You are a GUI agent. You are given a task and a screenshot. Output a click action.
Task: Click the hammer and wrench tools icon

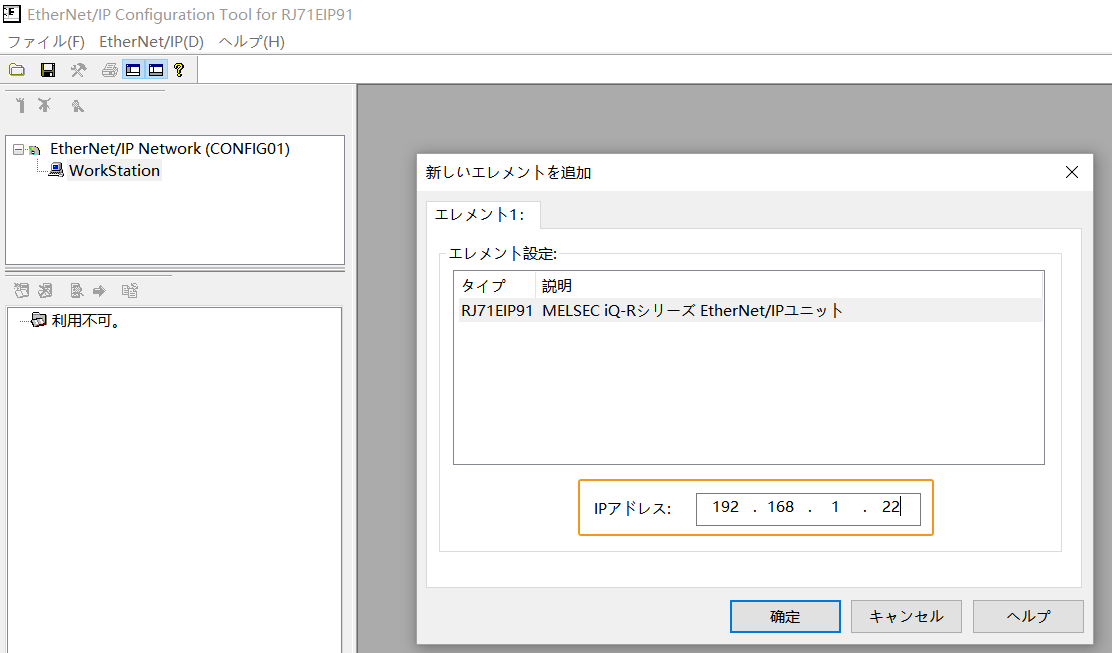coord(78,69)
